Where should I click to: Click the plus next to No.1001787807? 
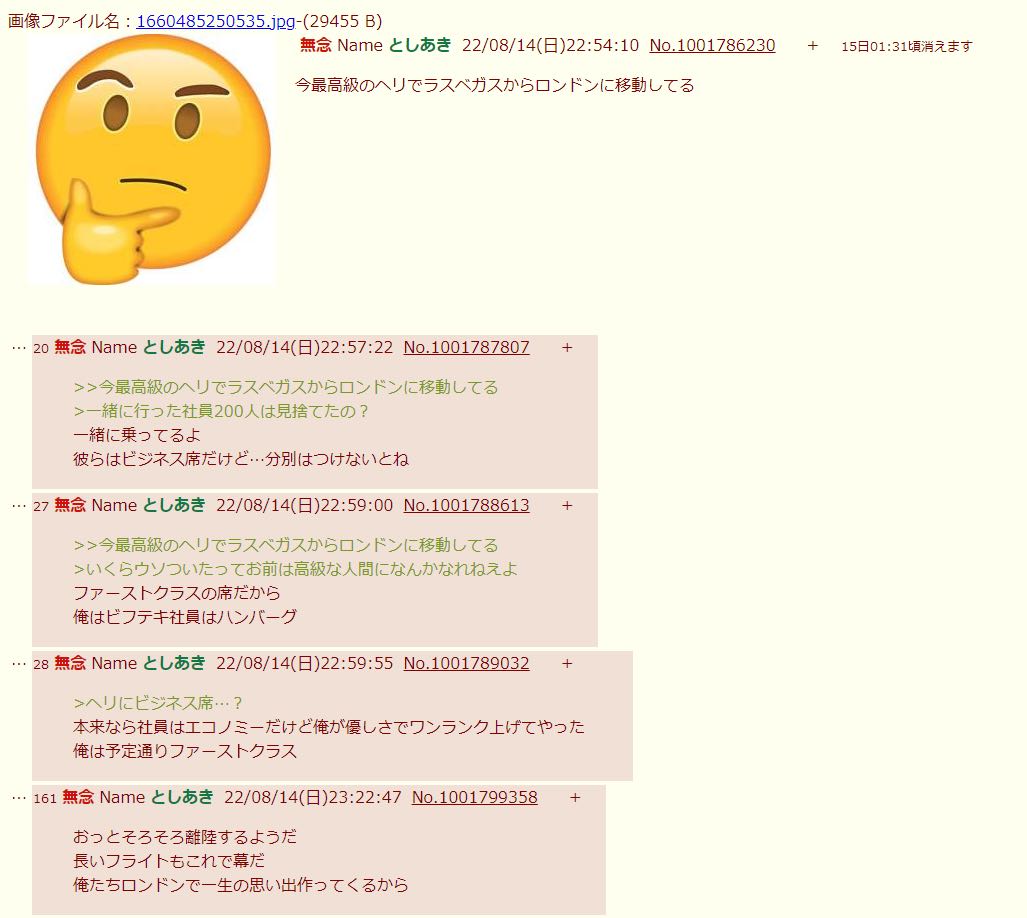(567, 348)
